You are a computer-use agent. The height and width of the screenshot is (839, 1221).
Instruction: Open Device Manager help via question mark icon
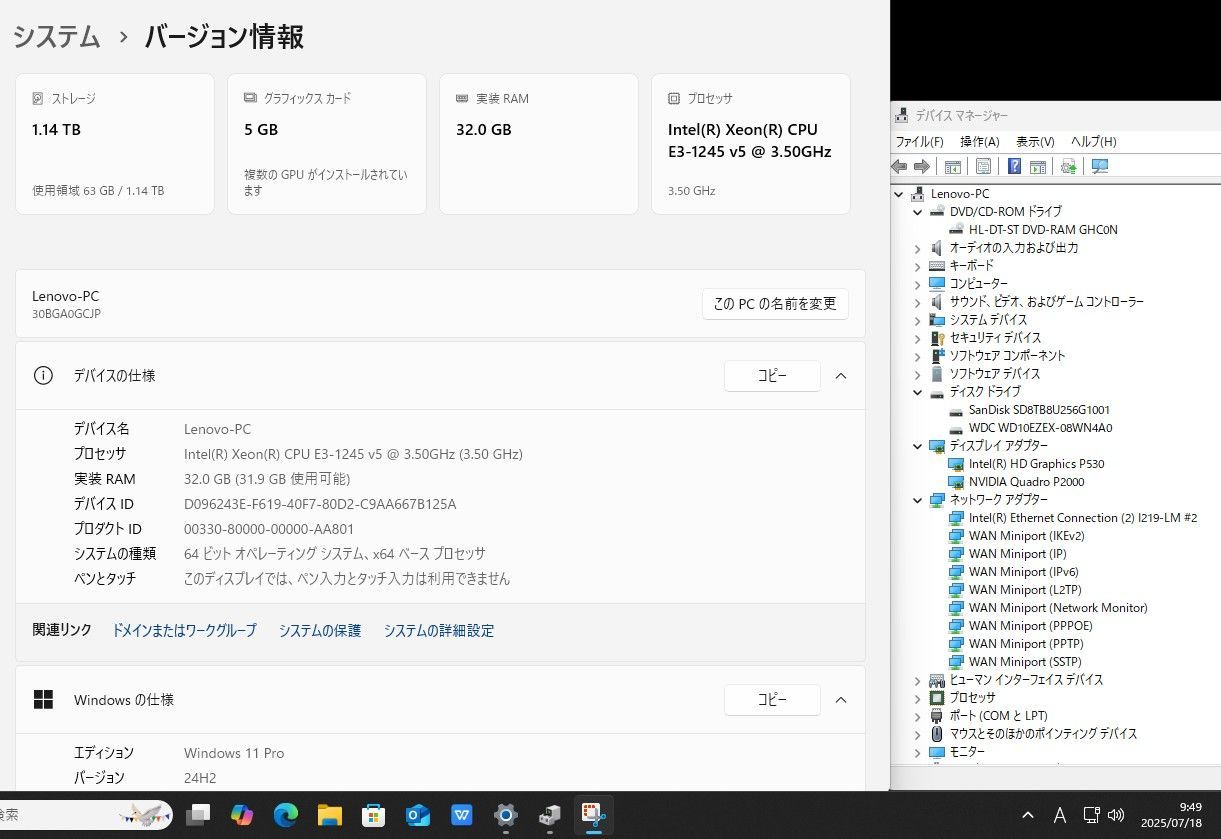tap(1013, 166)
